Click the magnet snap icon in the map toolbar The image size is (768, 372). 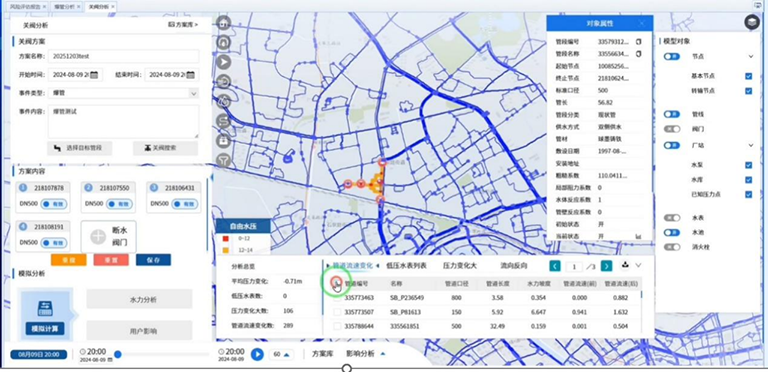(x=224, y=42)
